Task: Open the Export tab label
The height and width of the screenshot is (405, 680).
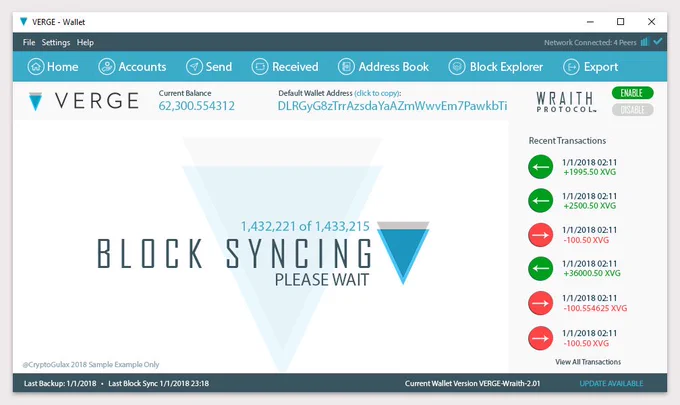Action: tap(601, 67)
